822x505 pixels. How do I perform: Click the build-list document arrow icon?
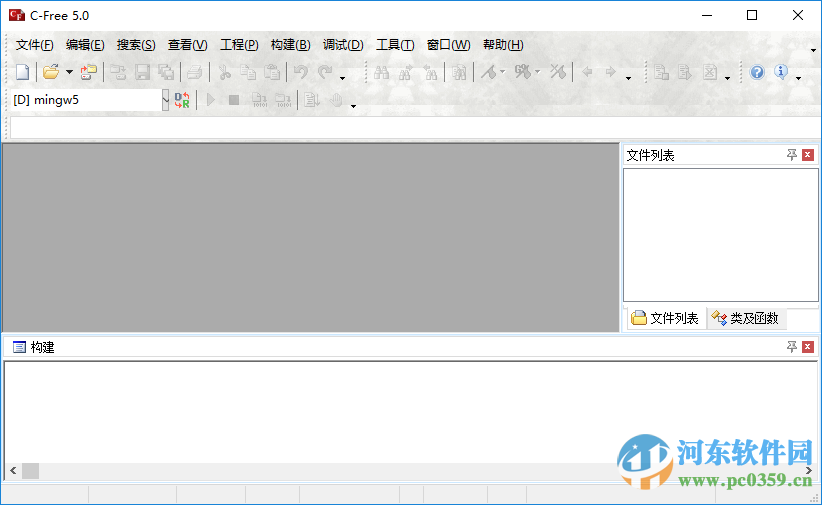(312, 100)
